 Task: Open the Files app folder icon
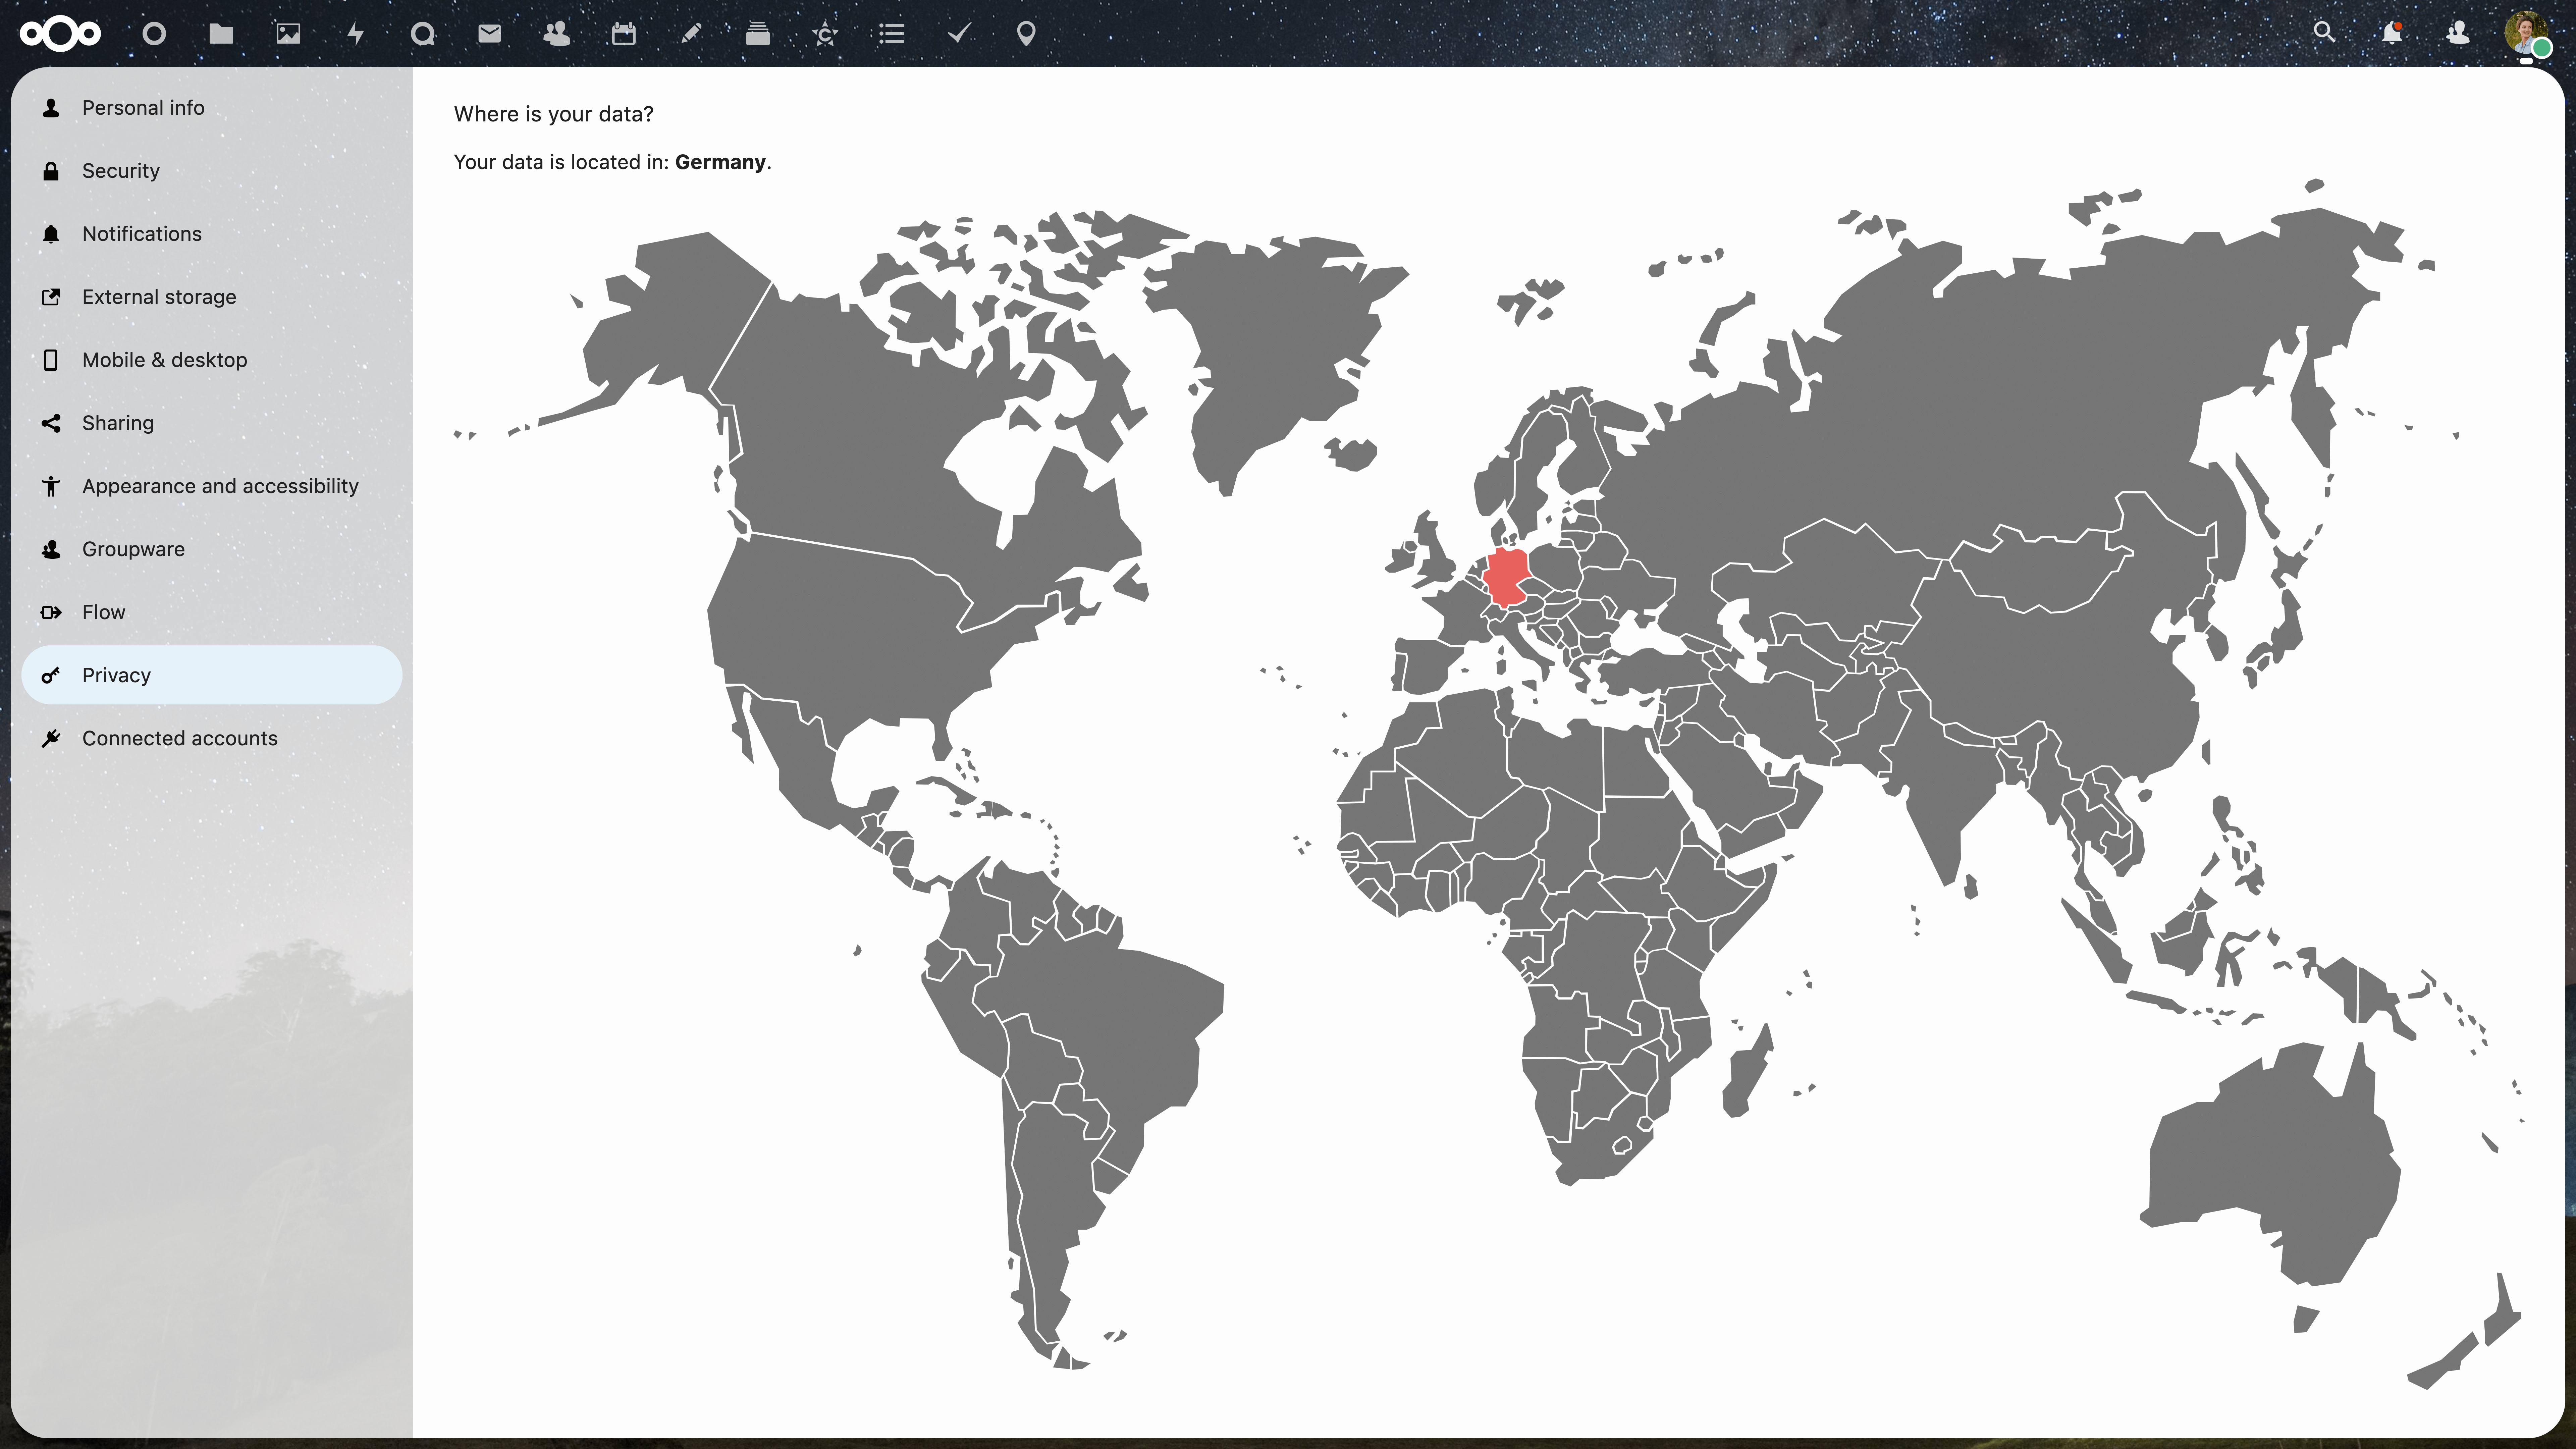pyautogui.click(x=221, y=34)
